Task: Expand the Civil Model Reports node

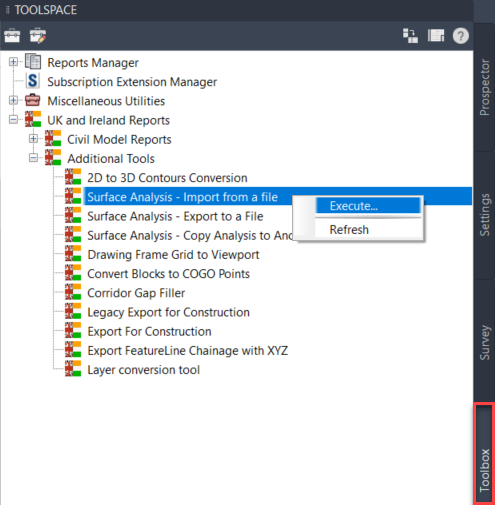Action: [33, 139]
